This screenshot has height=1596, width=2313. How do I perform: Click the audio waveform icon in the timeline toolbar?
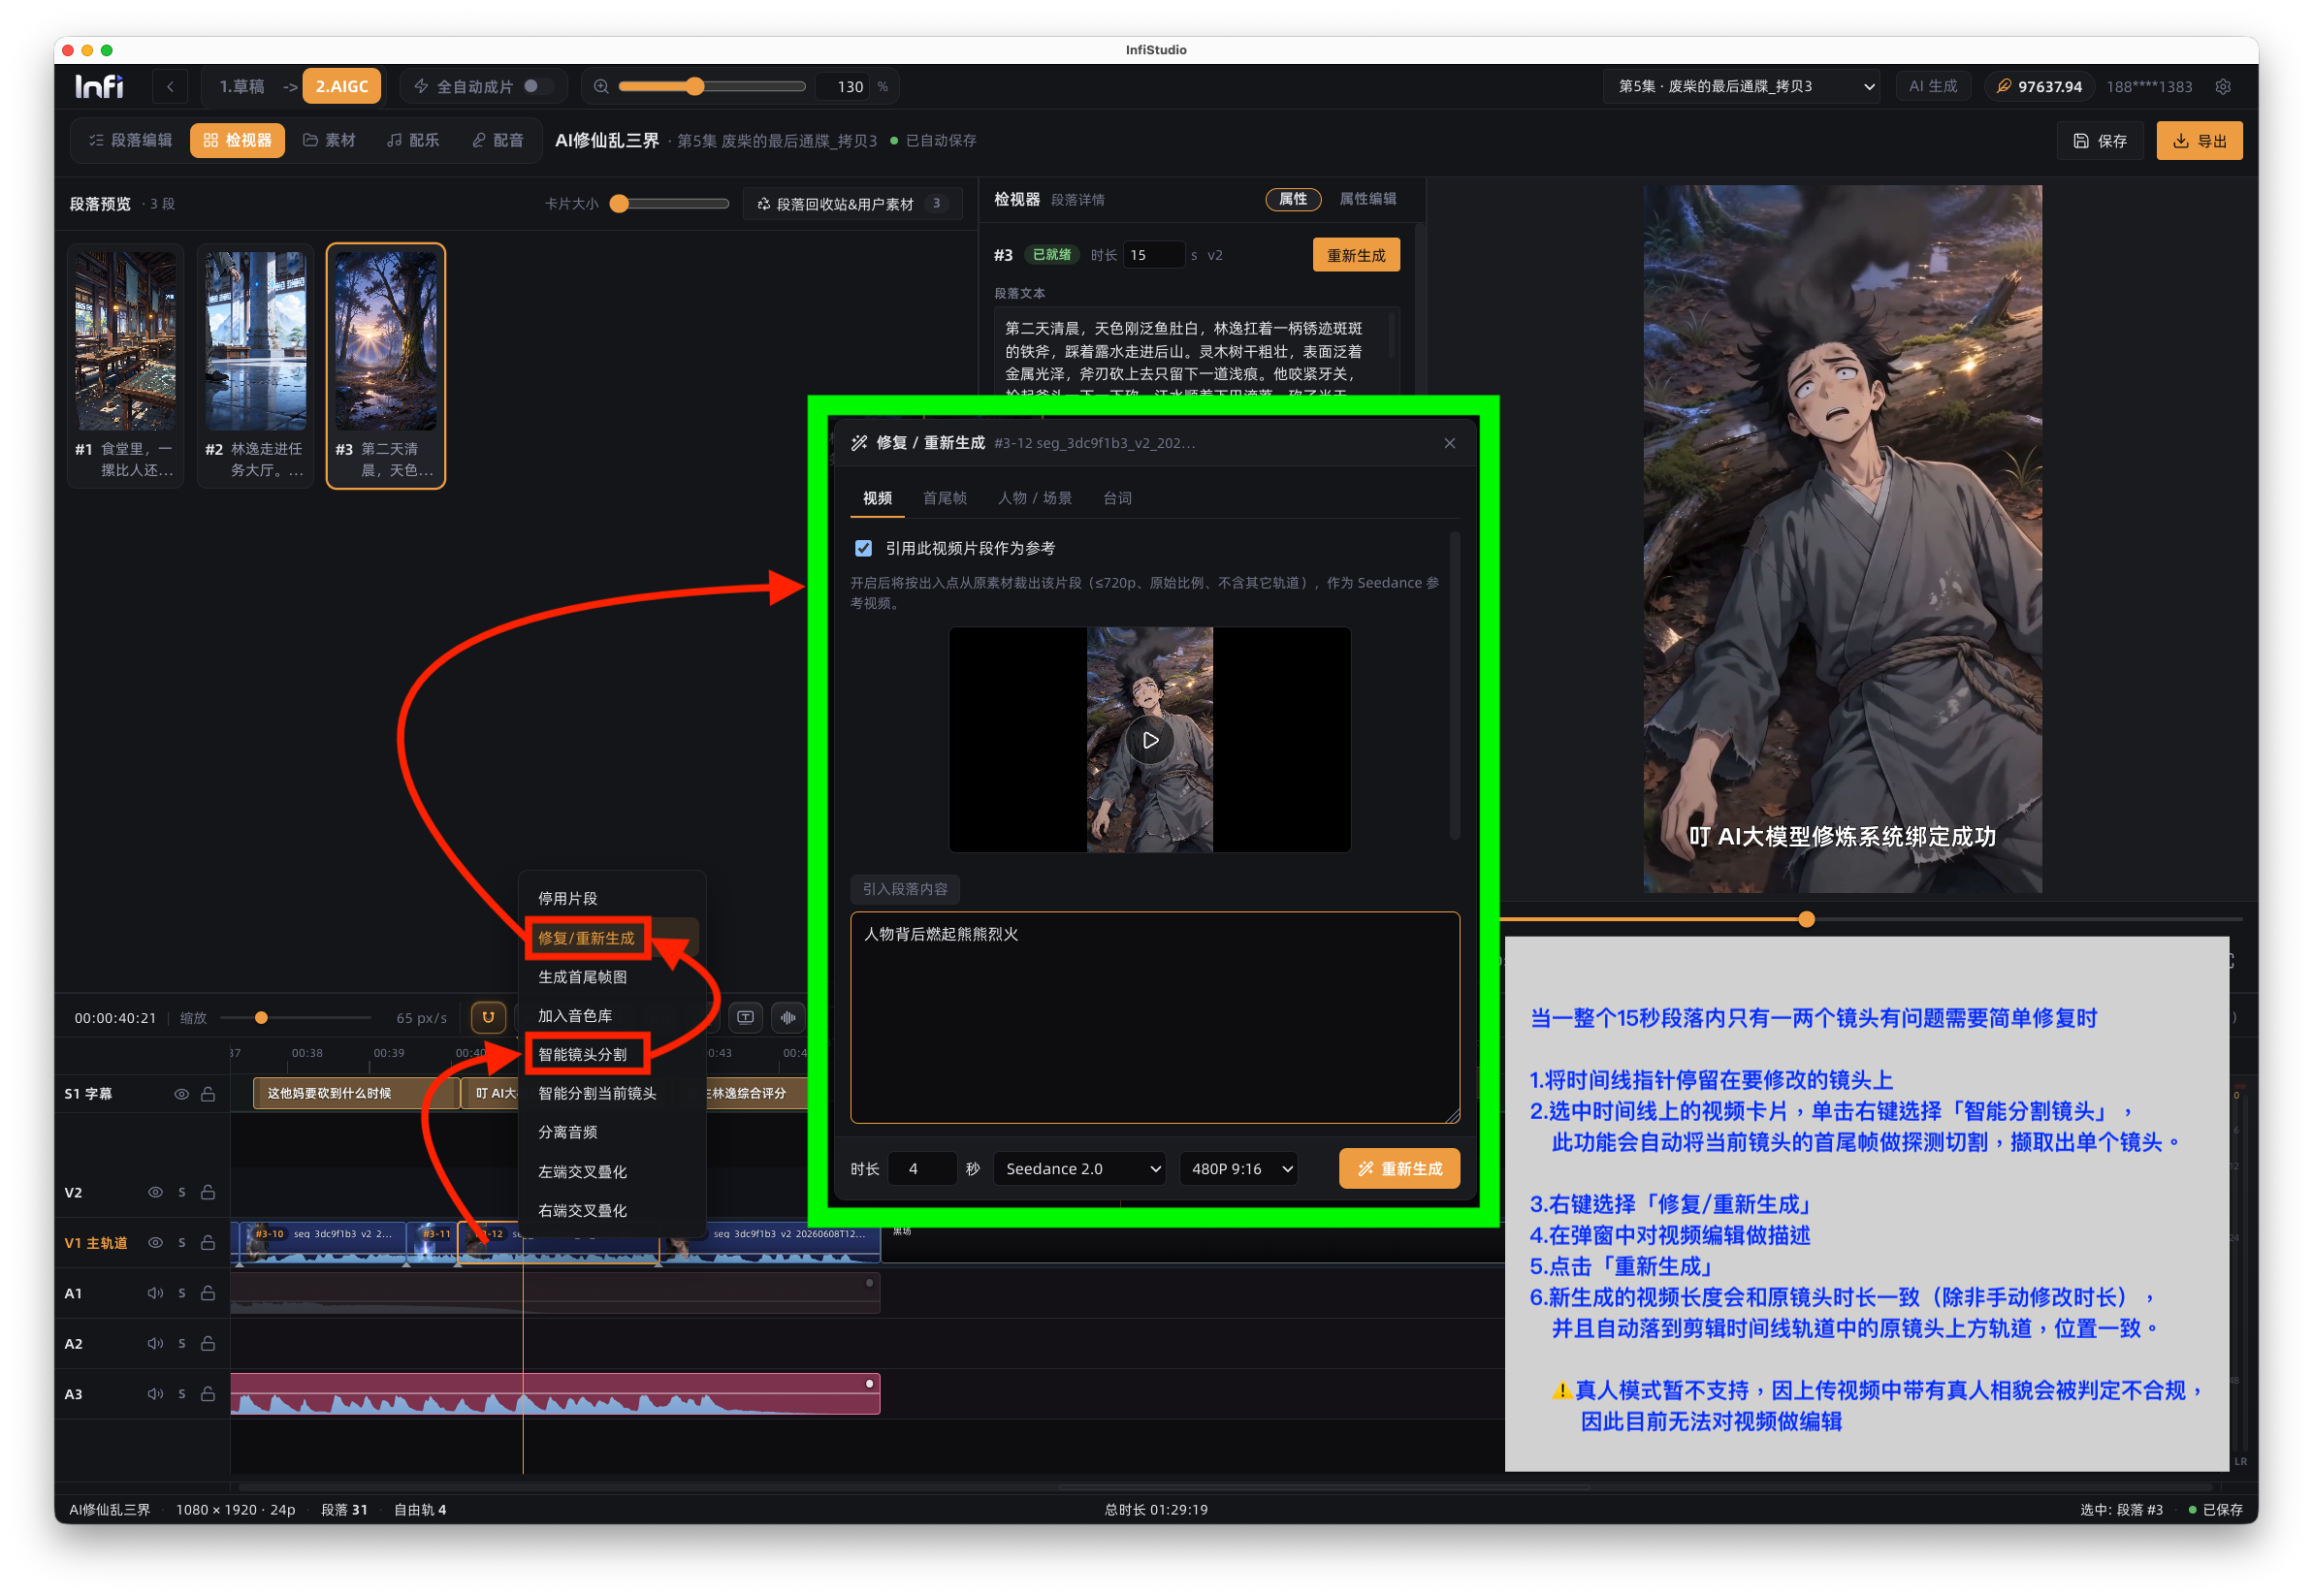pyautogui.click(x=788, y=1018)
